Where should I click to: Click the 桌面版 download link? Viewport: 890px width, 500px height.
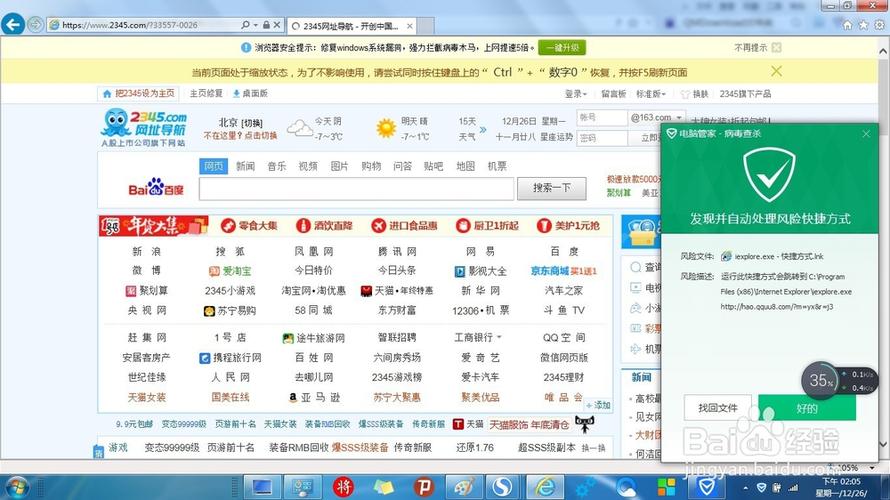pos(250,94)
